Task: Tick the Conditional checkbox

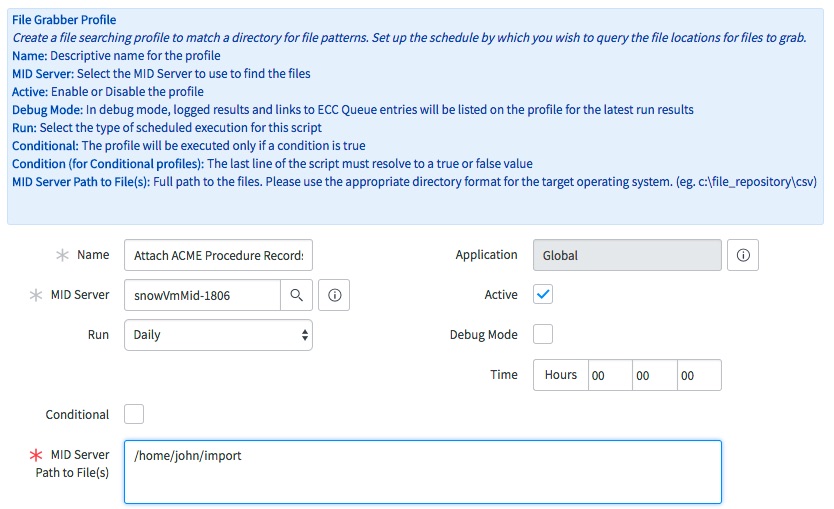Action: pos(134,414)
